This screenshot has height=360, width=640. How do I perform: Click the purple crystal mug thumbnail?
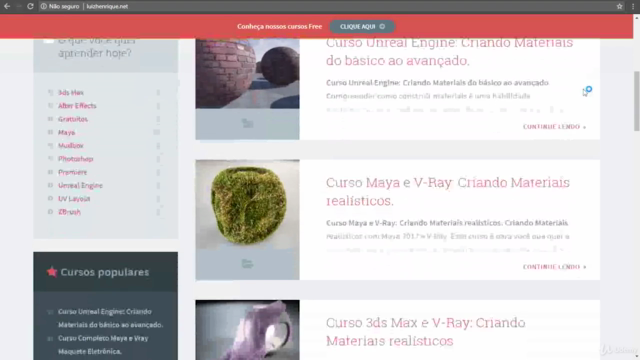point(247,330)
